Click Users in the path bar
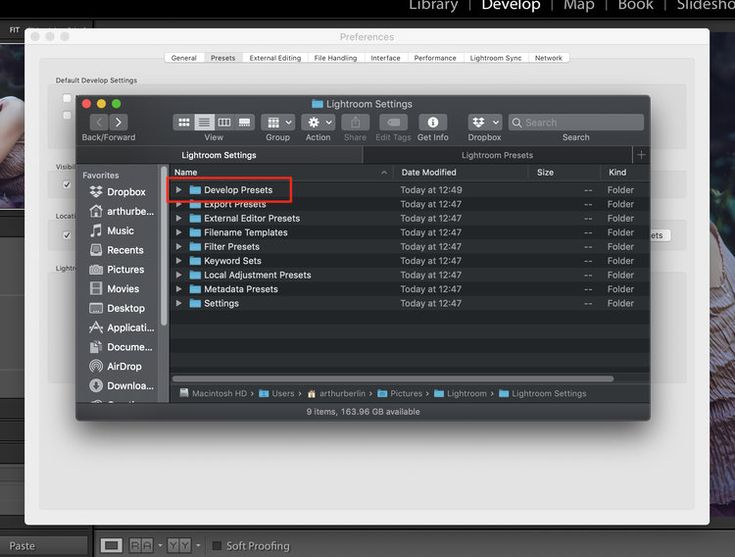Image resolution: width=735 pixels, height=557 pixels. (x=277, y=393)
